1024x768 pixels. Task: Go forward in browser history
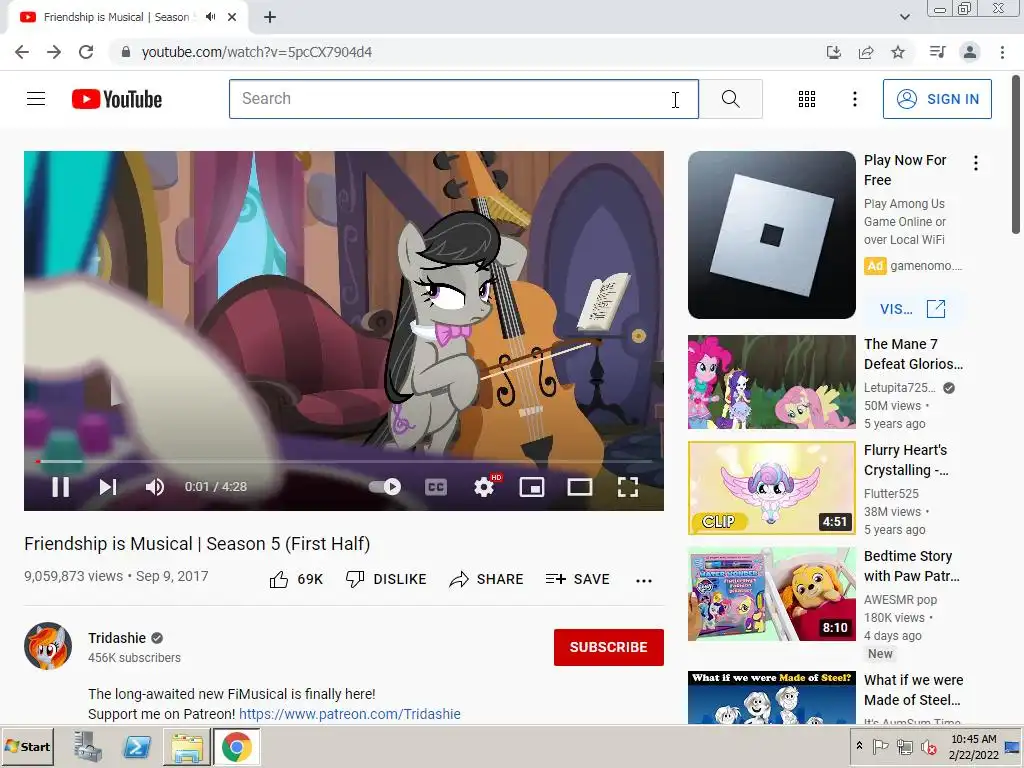[54, 52]
